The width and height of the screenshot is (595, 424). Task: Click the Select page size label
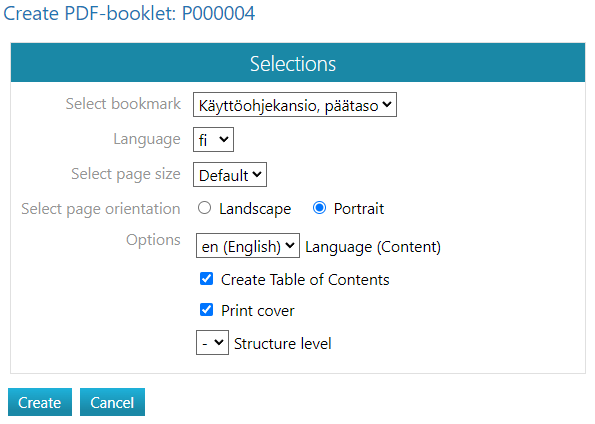(126, 174)
